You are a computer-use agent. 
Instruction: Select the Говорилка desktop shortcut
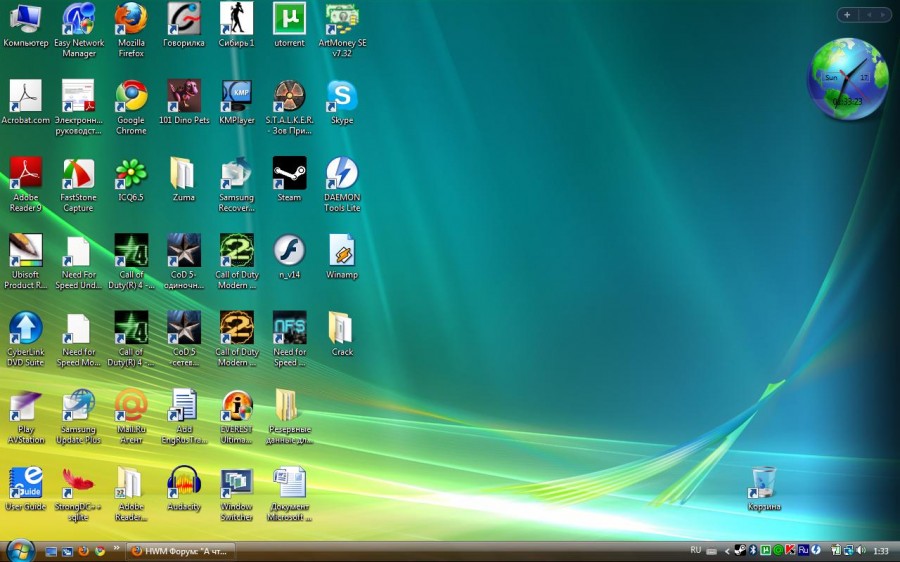(x=184, y=26)
